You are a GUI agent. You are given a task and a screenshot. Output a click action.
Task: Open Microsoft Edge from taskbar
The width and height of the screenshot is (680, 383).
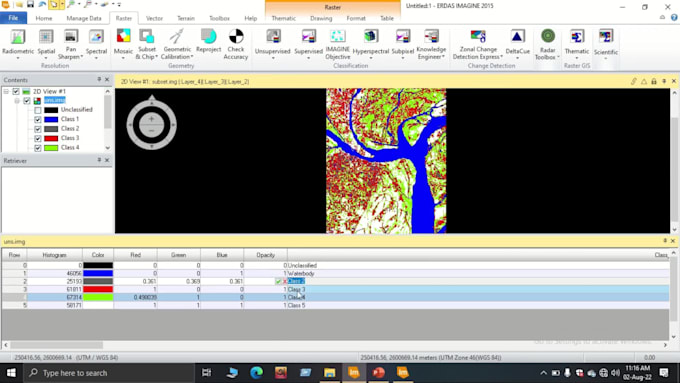256,373
